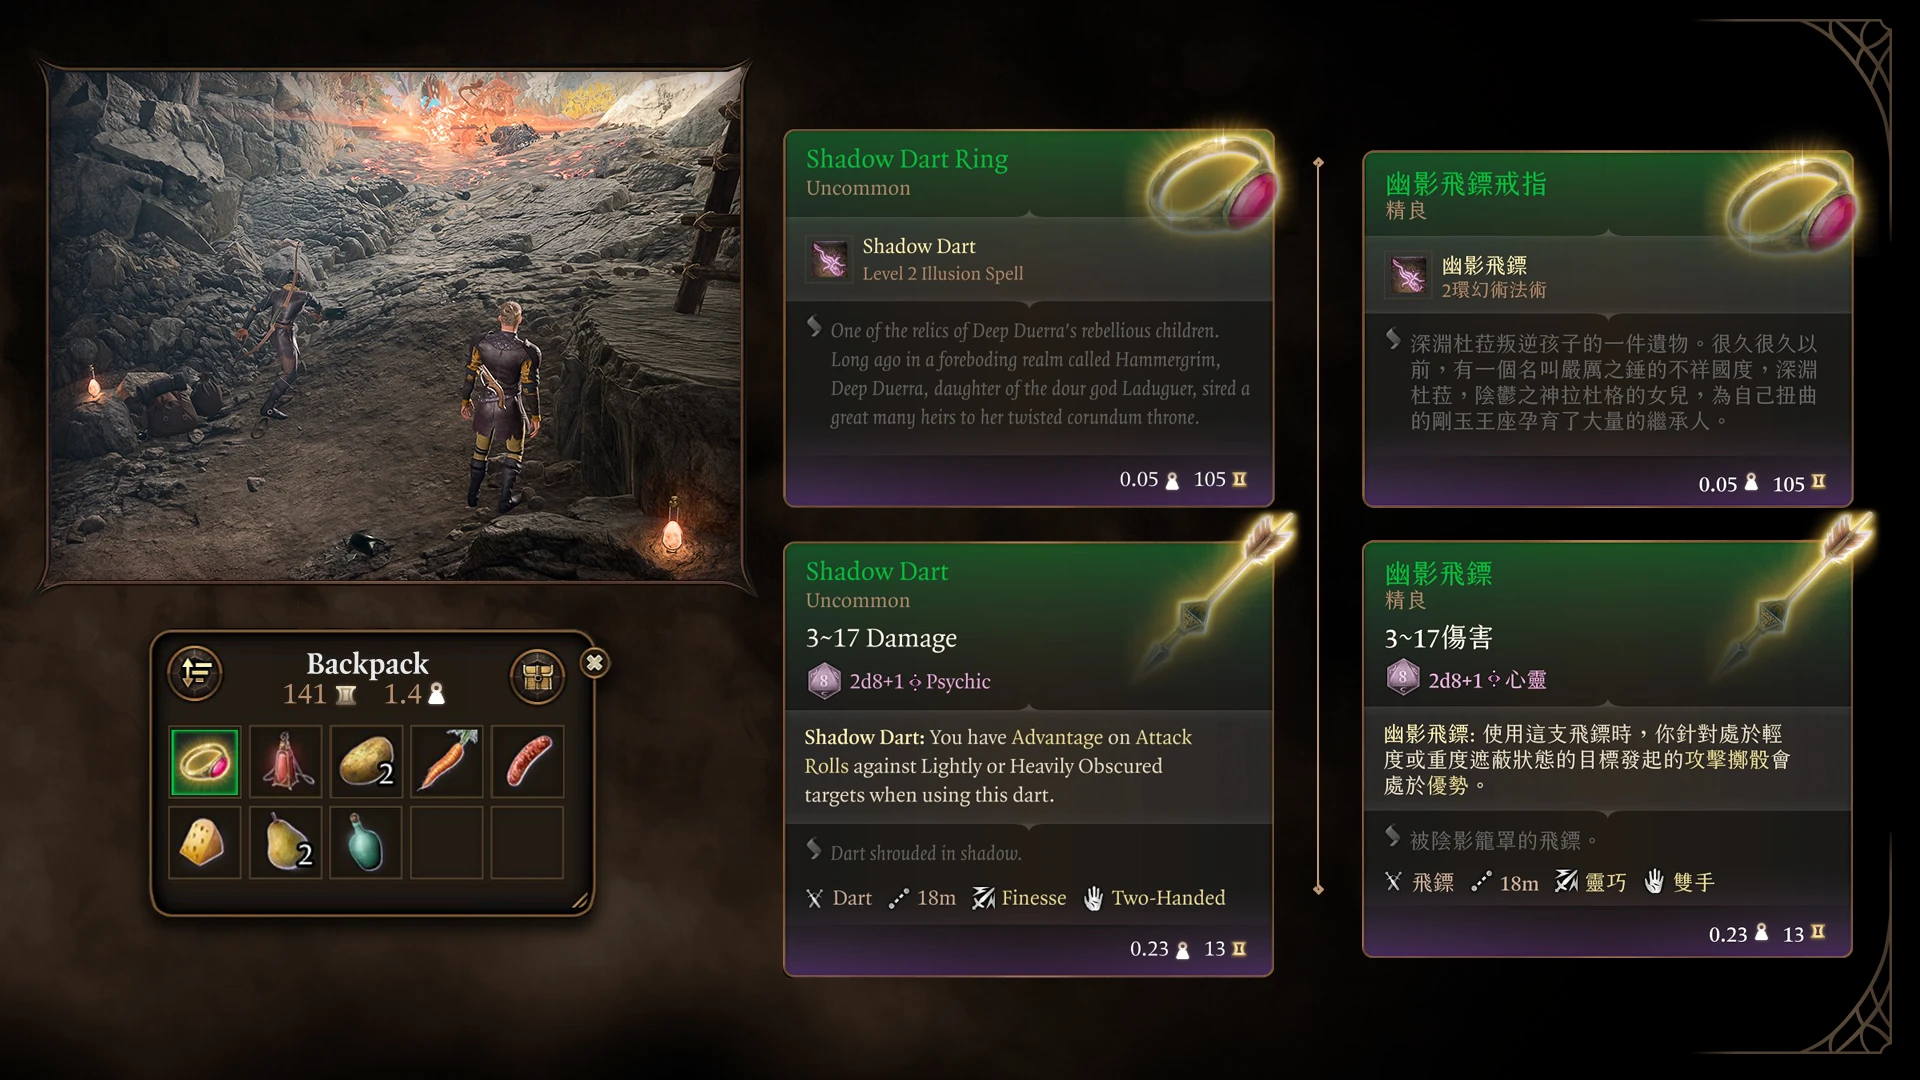Click the 2d8+1 Psychic damage die icon
The width and height of the screenshot is (1920, 1080).
(823, 681)
